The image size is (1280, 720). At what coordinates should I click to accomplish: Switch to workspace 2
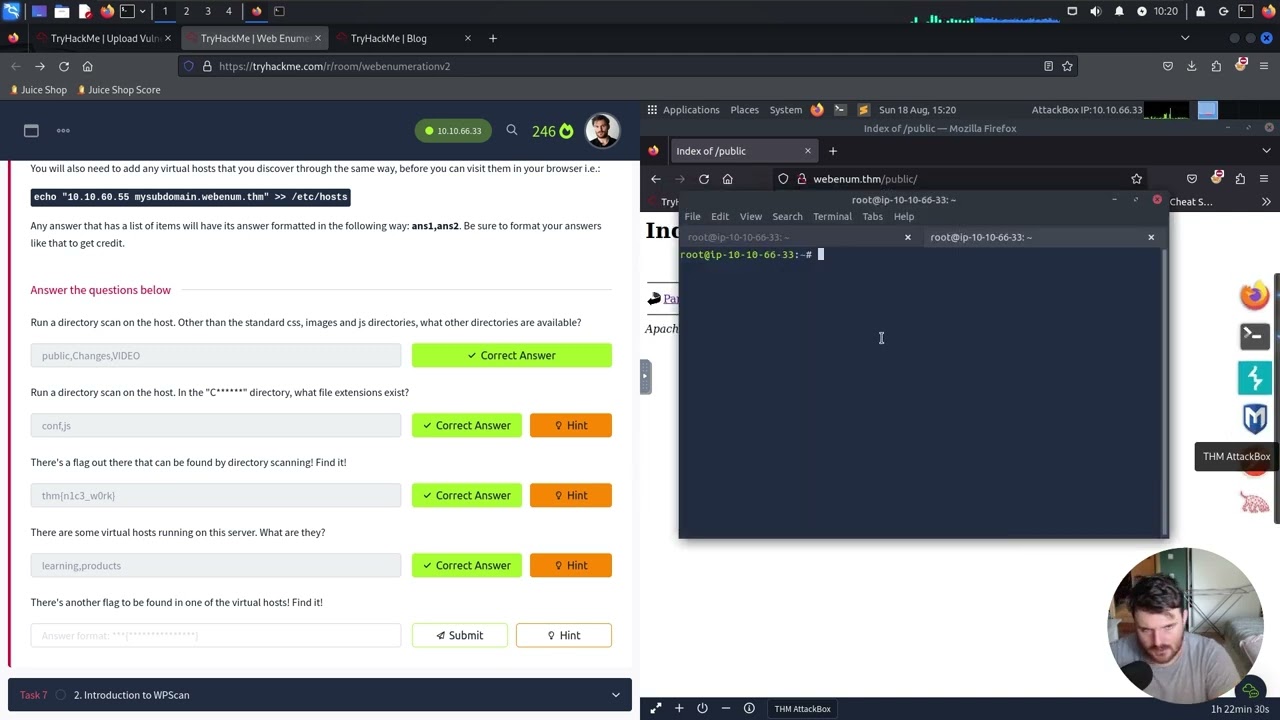tap(186, 11)
